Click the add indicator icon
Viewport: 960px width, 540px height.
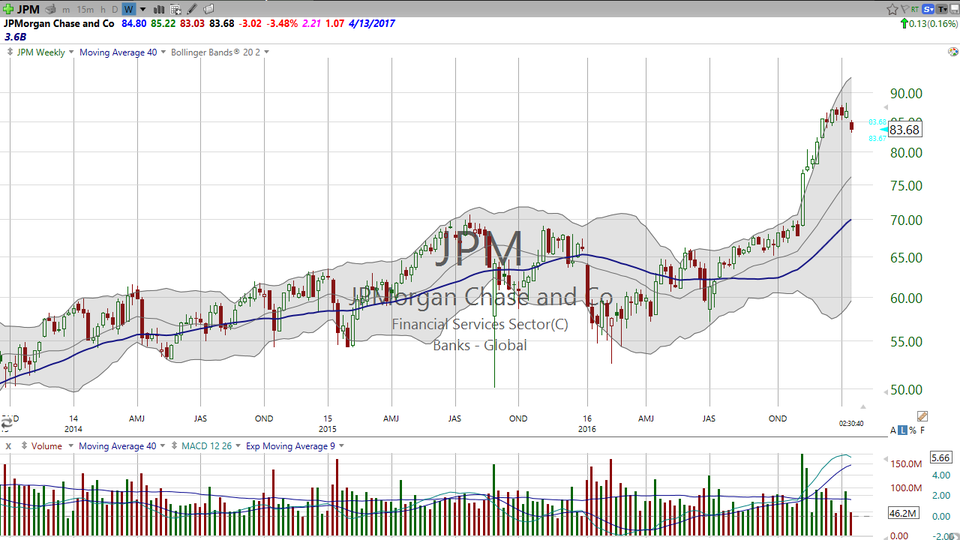point(175,9)
